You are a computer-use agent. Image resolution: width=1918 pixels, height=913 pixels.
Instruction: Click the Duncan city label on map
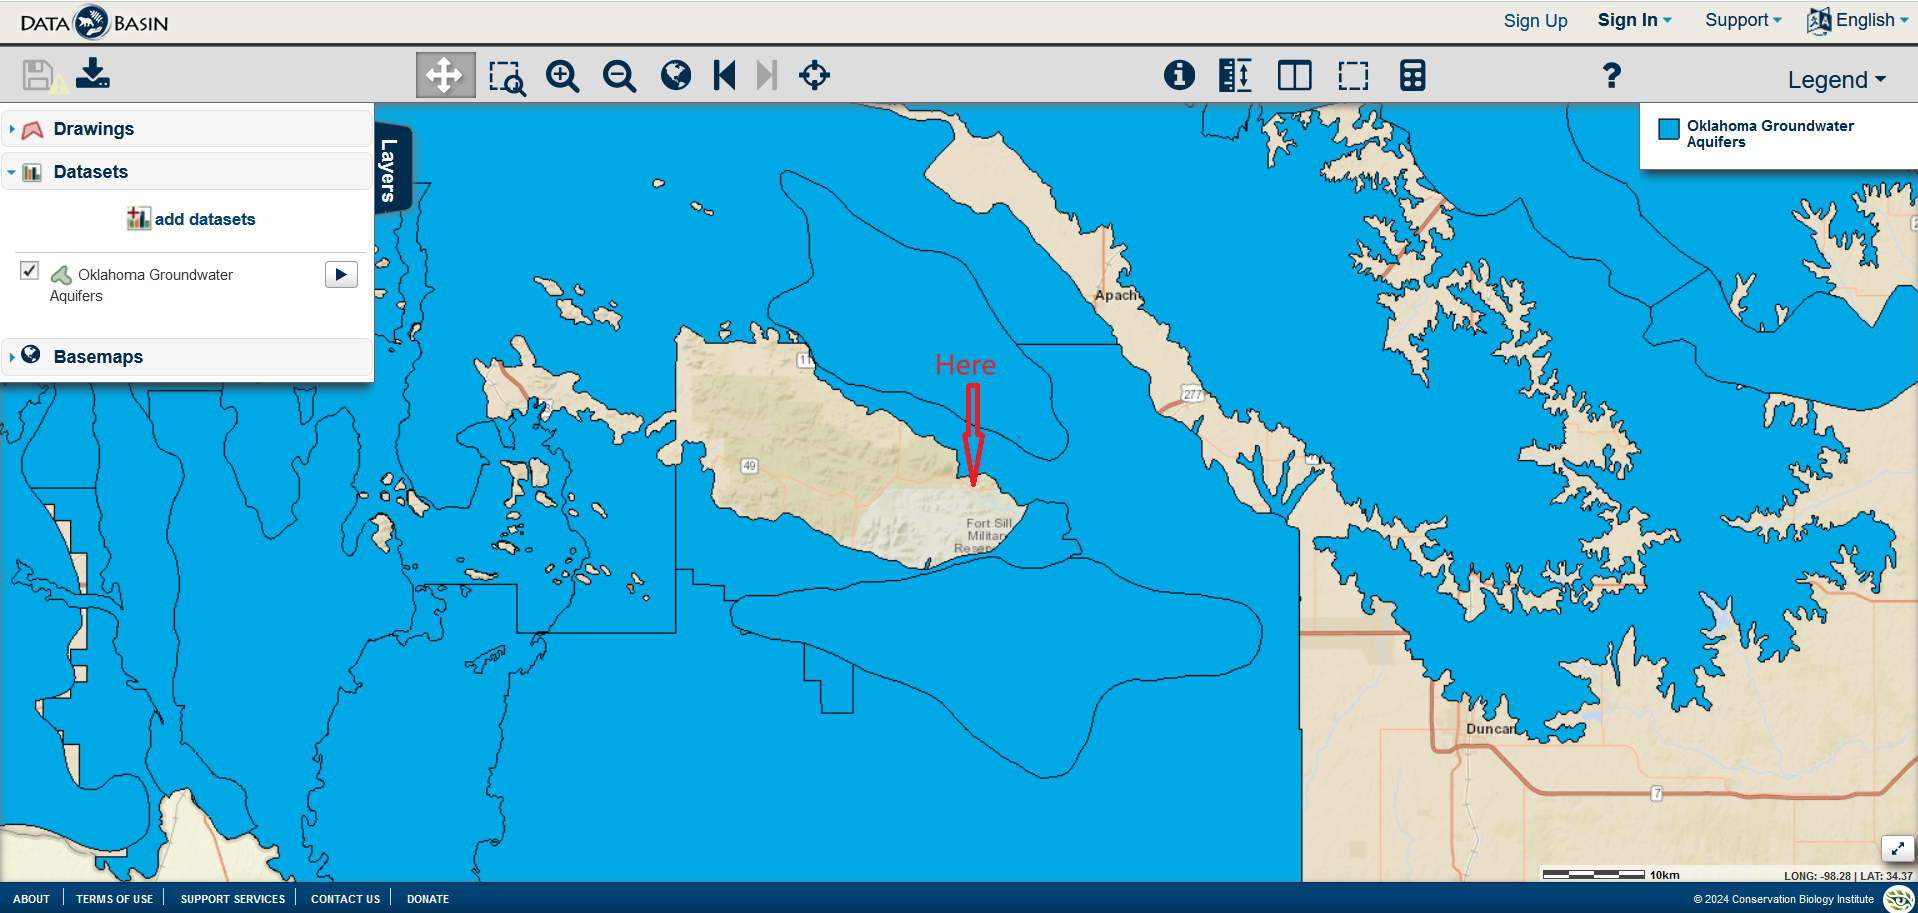(1489, 729)
